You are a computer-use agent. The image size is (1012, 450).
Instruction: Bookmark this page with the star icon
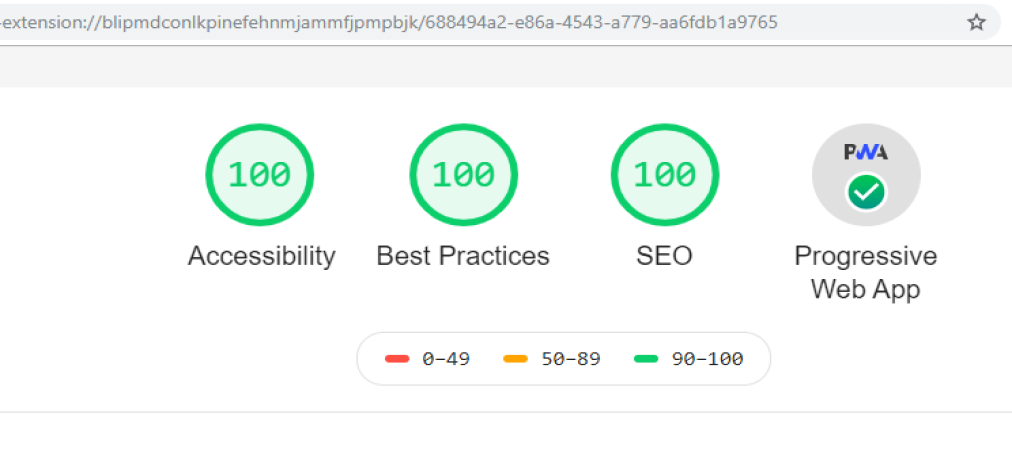977,23
